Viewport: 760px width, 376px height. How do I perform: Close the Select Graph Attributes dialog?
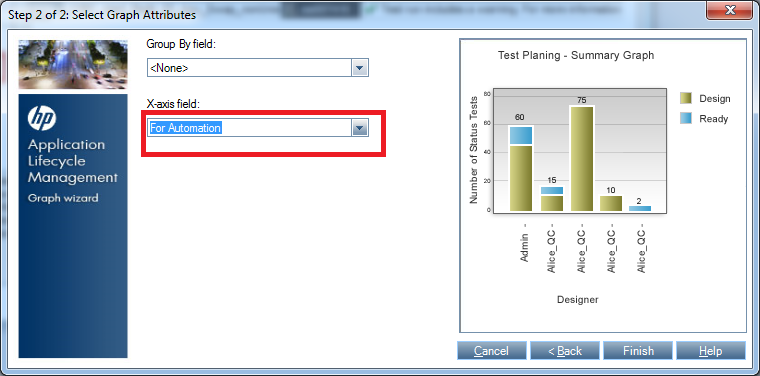tap(729, 11)
